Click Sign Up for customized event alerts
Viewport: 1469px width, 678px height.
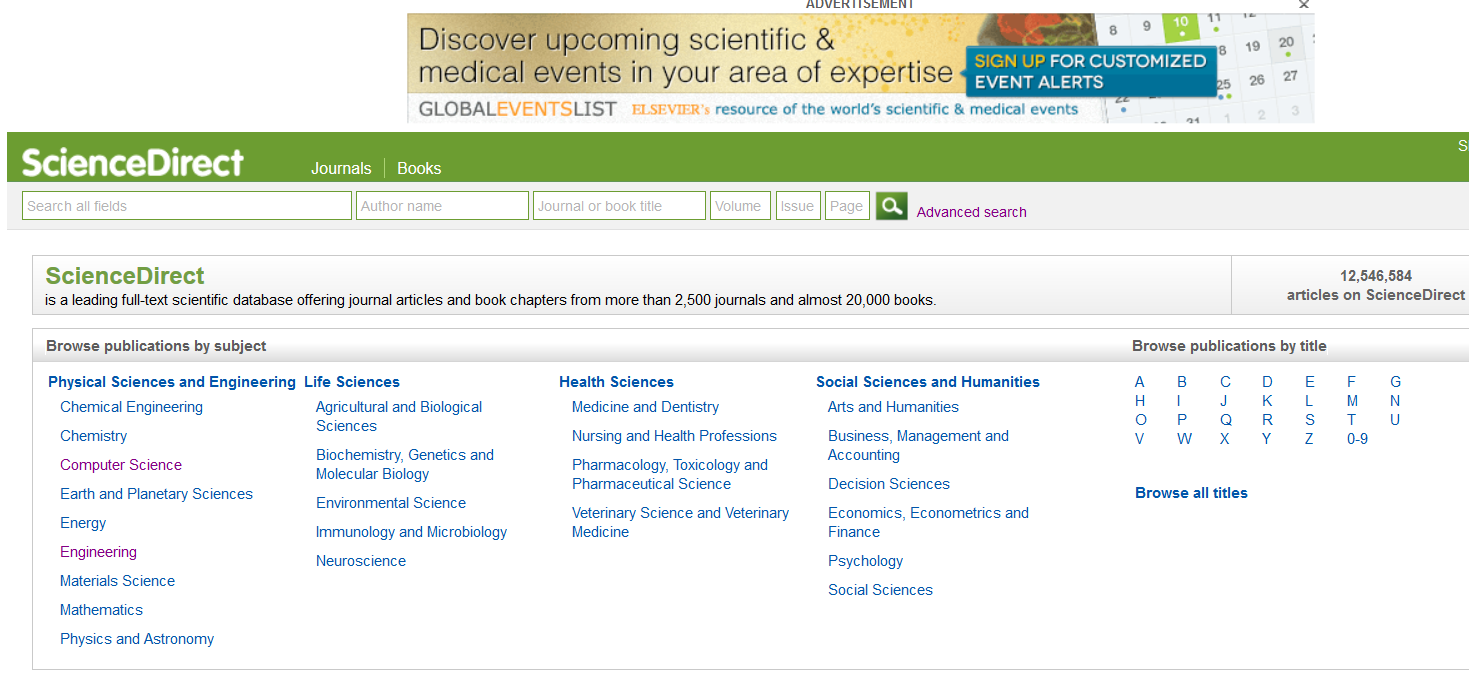pos(1091,71)
